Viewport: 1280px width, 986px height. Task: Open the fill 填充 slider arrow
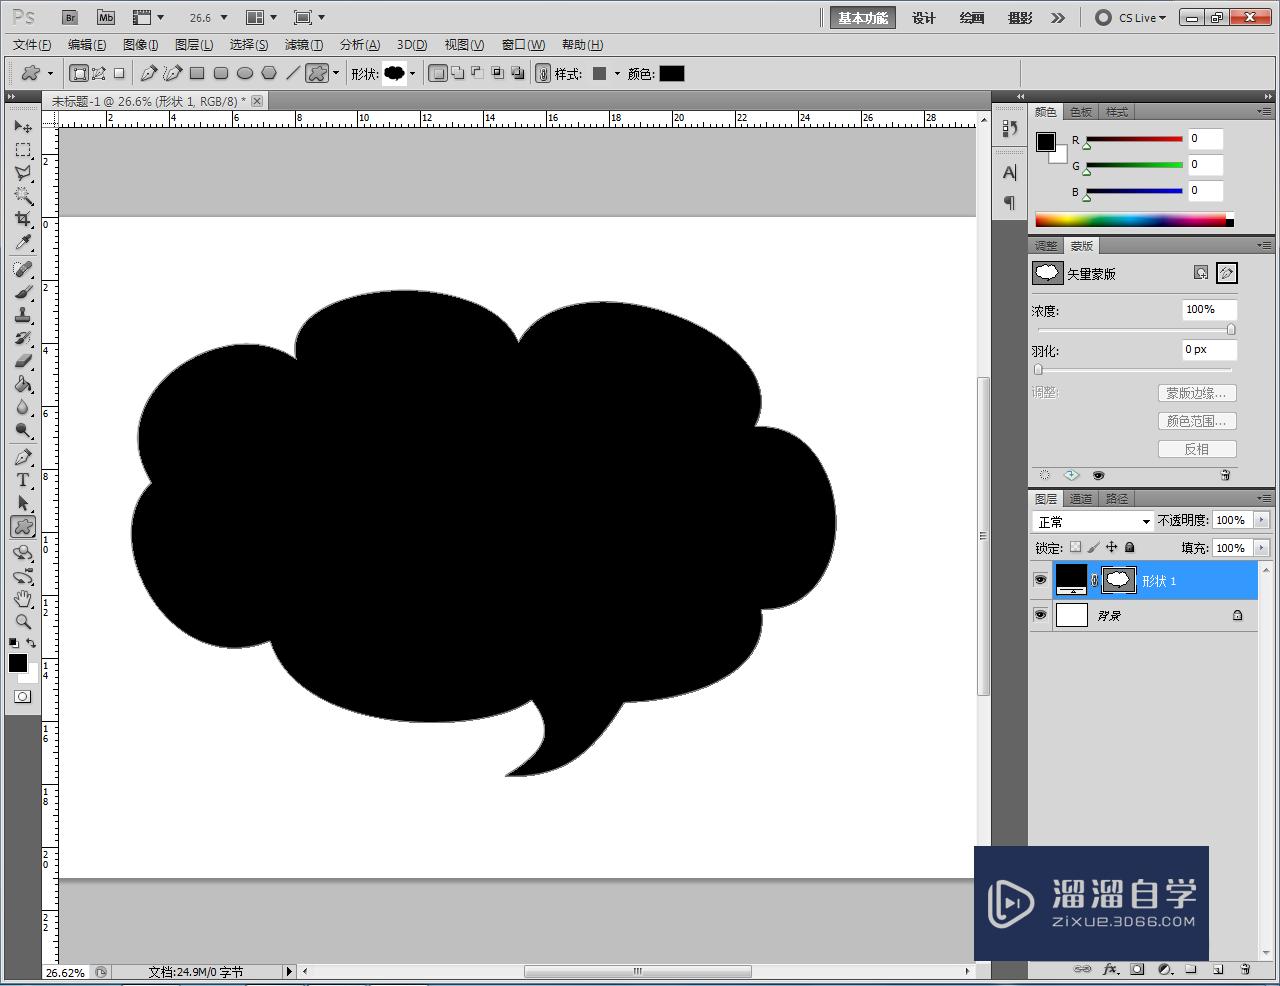pyautogui.click(x=1261, y=548)
